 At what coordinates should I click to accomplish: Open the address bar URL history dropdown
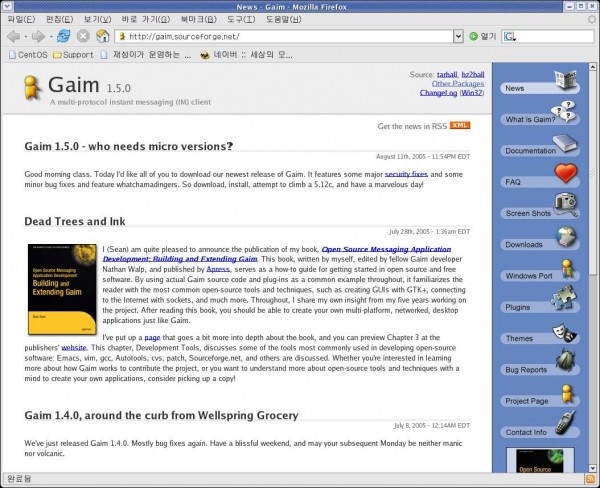(458, 36)
